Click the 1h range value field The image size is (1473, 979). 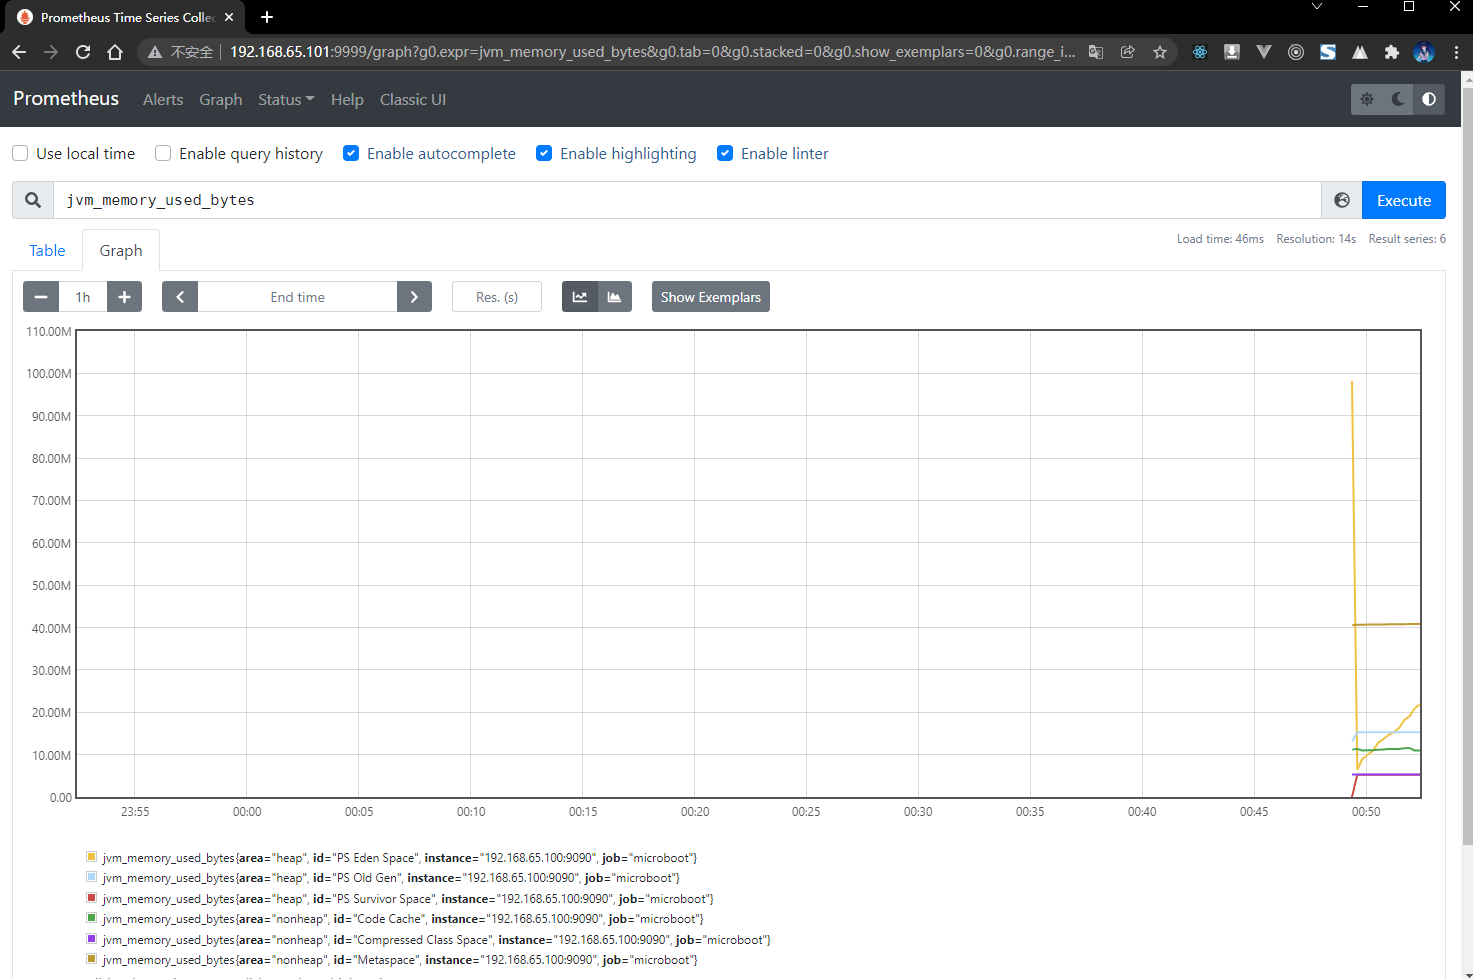pos(82,297)
